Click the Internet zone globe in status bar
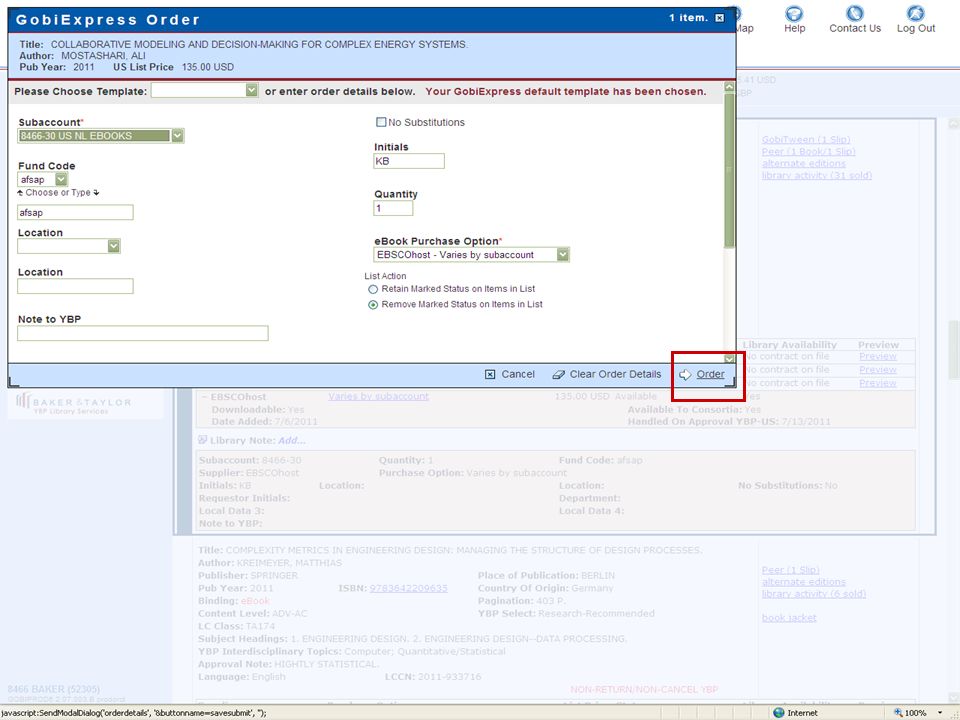 [x=778, y=713]
